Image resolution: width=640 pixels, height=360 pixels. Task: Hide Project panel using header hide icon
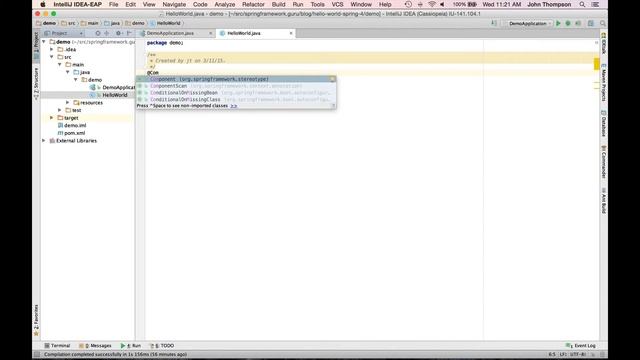129,33
